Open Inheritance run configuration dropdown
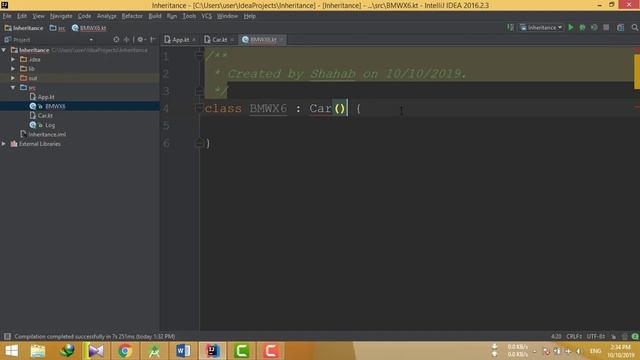Screen dimensions: 640x360 click(541, 27)
